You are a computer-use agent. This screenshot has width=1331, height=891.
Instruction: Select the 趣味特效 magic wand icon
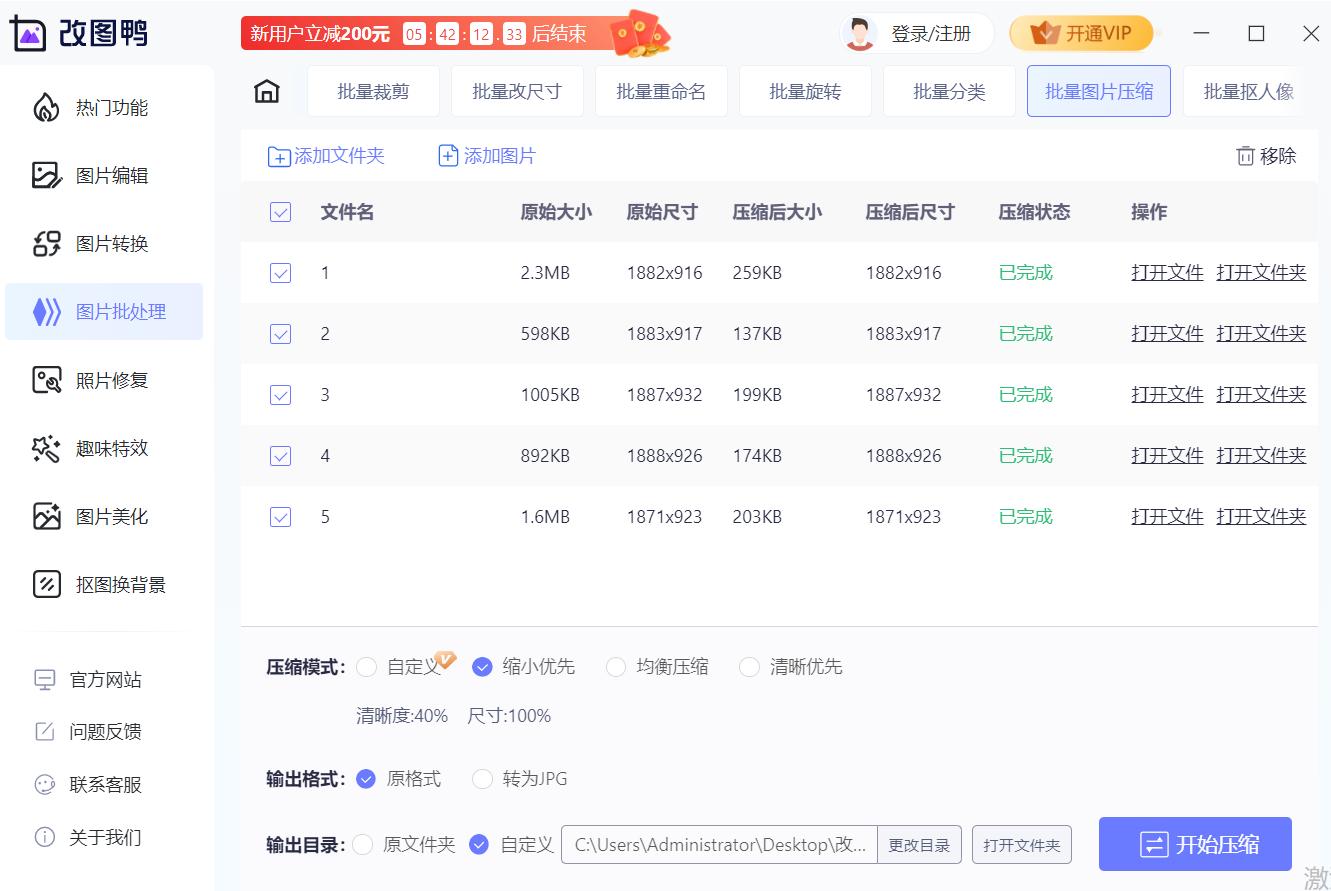pyautogui.click(x=47, y=448)
